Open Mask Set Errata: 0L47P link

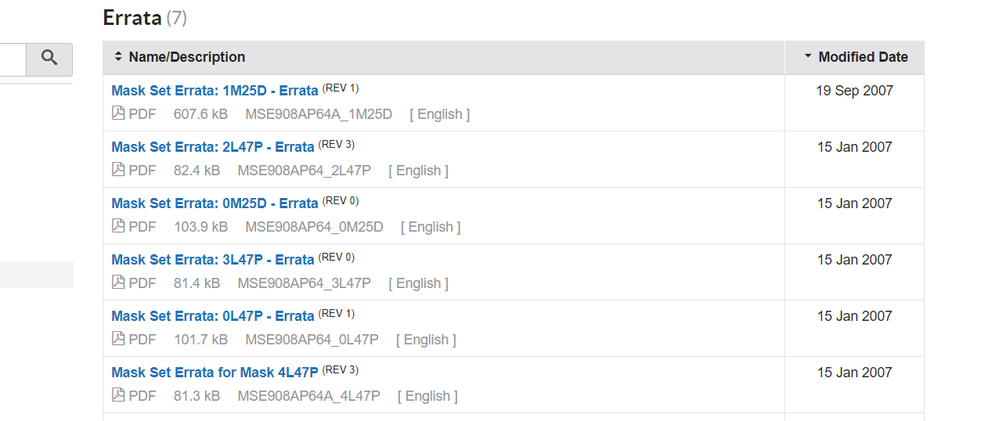click(212, 316)
